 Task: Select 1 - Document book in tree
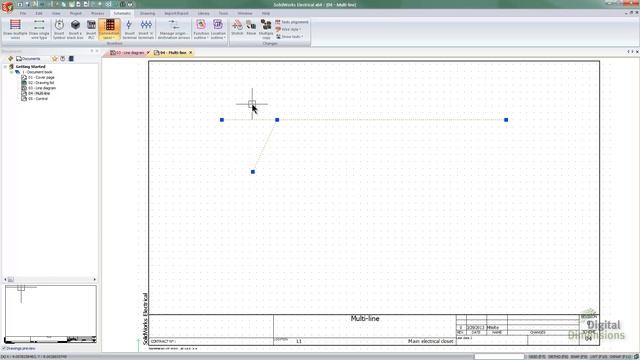[x=37, y=72]
